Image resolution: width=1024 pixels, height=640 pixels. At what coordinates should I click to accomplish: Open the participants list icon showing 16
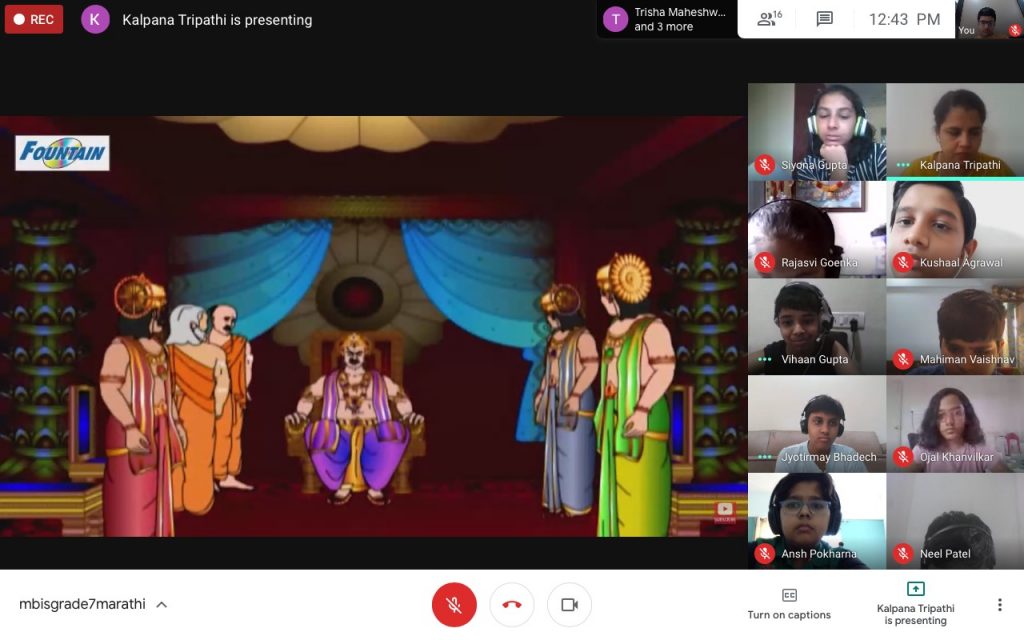(769, 18)
